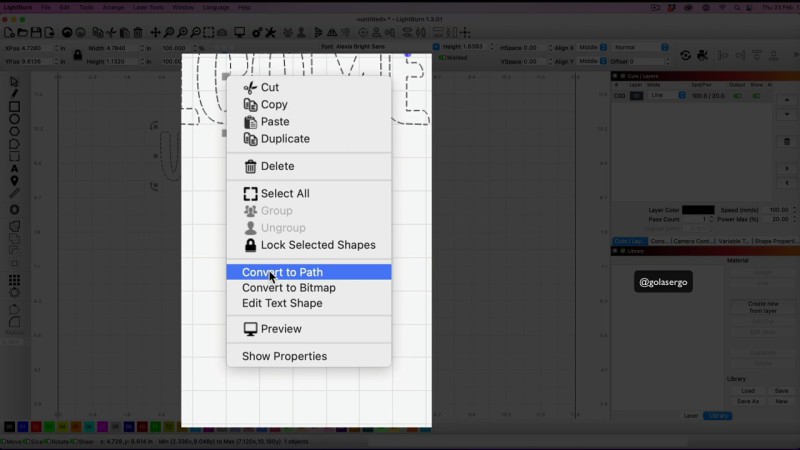800x450 pixels.
Task: Click Create new from layer button
Action: [762, 307]
